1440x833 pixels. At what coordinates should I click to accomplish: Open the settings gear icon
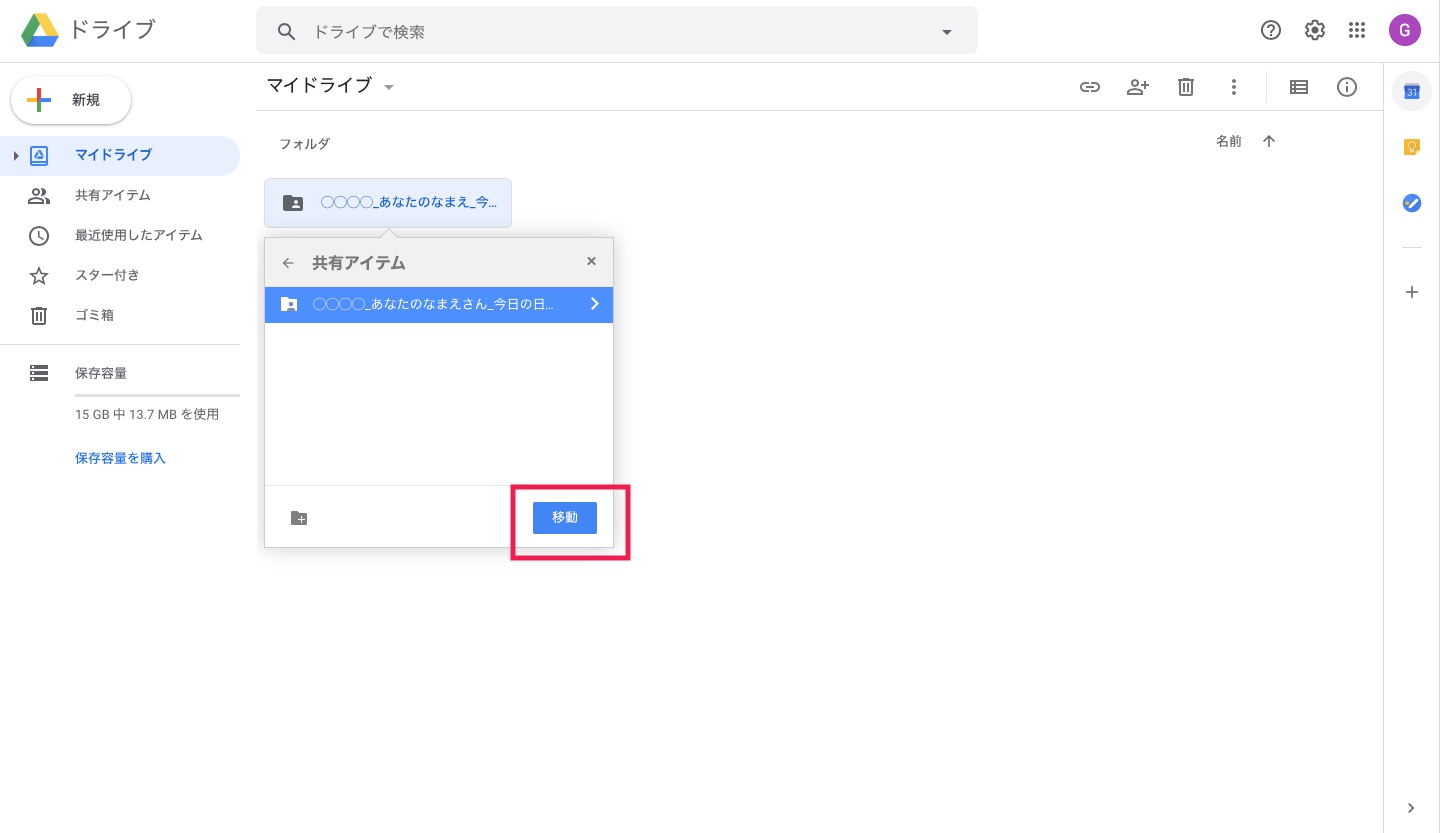1315,30
